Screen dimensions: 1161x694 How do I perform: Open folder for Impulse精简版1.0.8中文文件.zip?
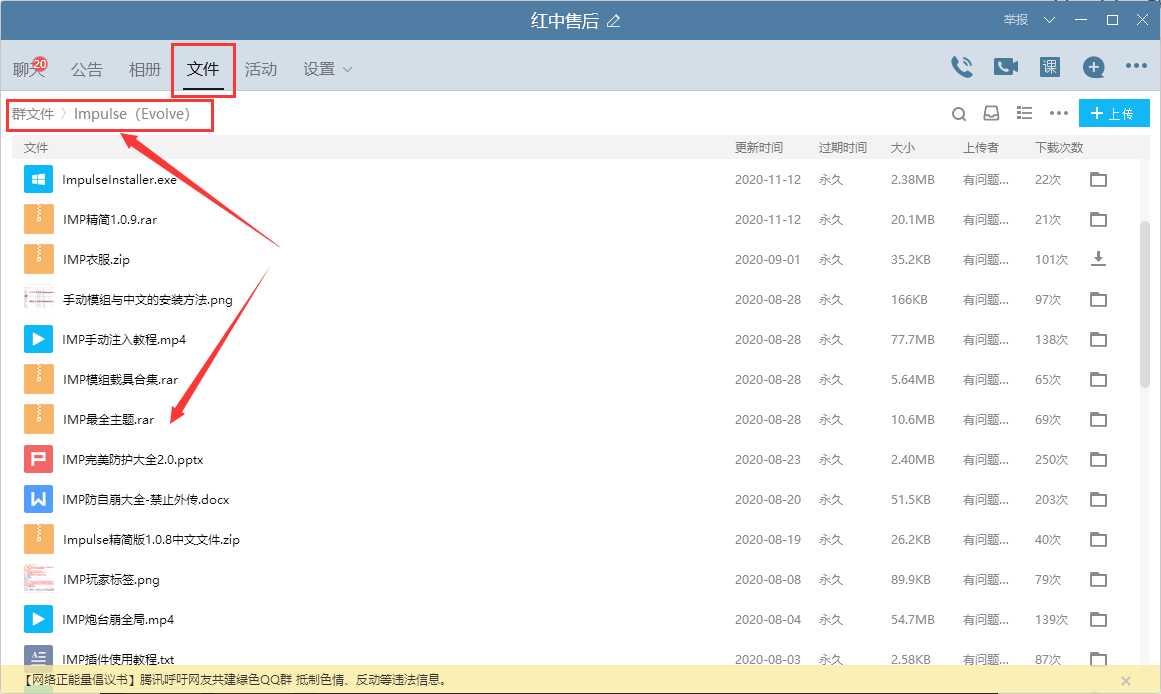[x=1098, y=539]
